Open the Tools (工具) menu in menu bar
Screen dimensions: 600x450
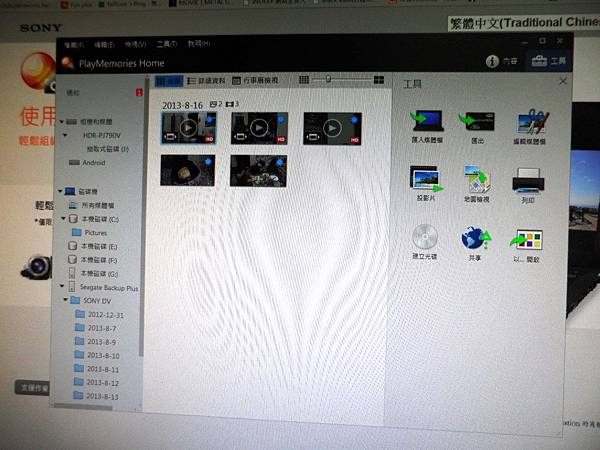click(166, 44)
